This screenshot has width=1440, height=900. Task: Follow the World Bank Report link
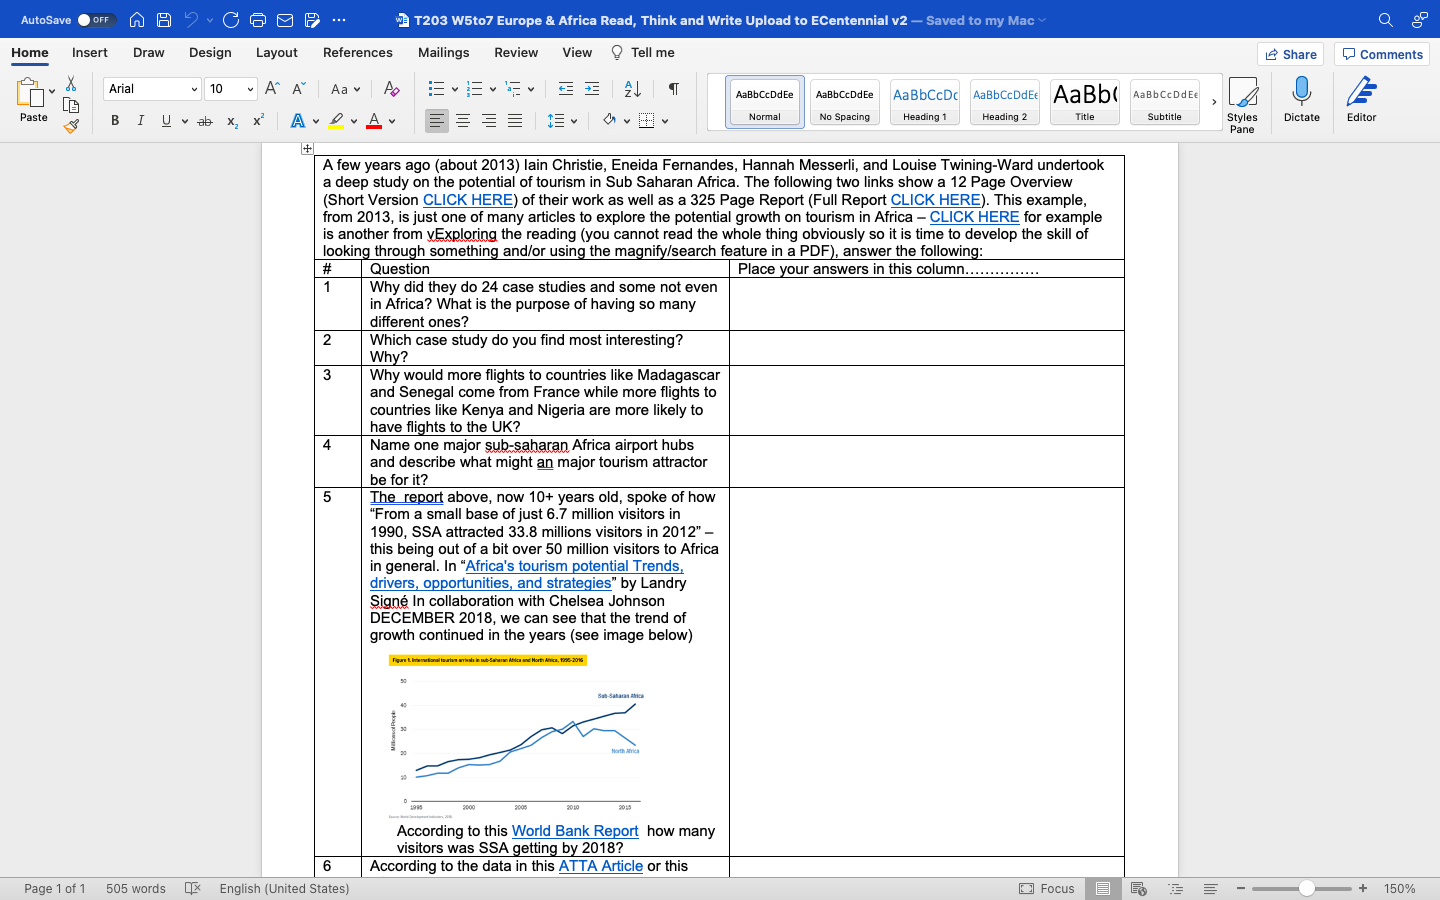575,831
